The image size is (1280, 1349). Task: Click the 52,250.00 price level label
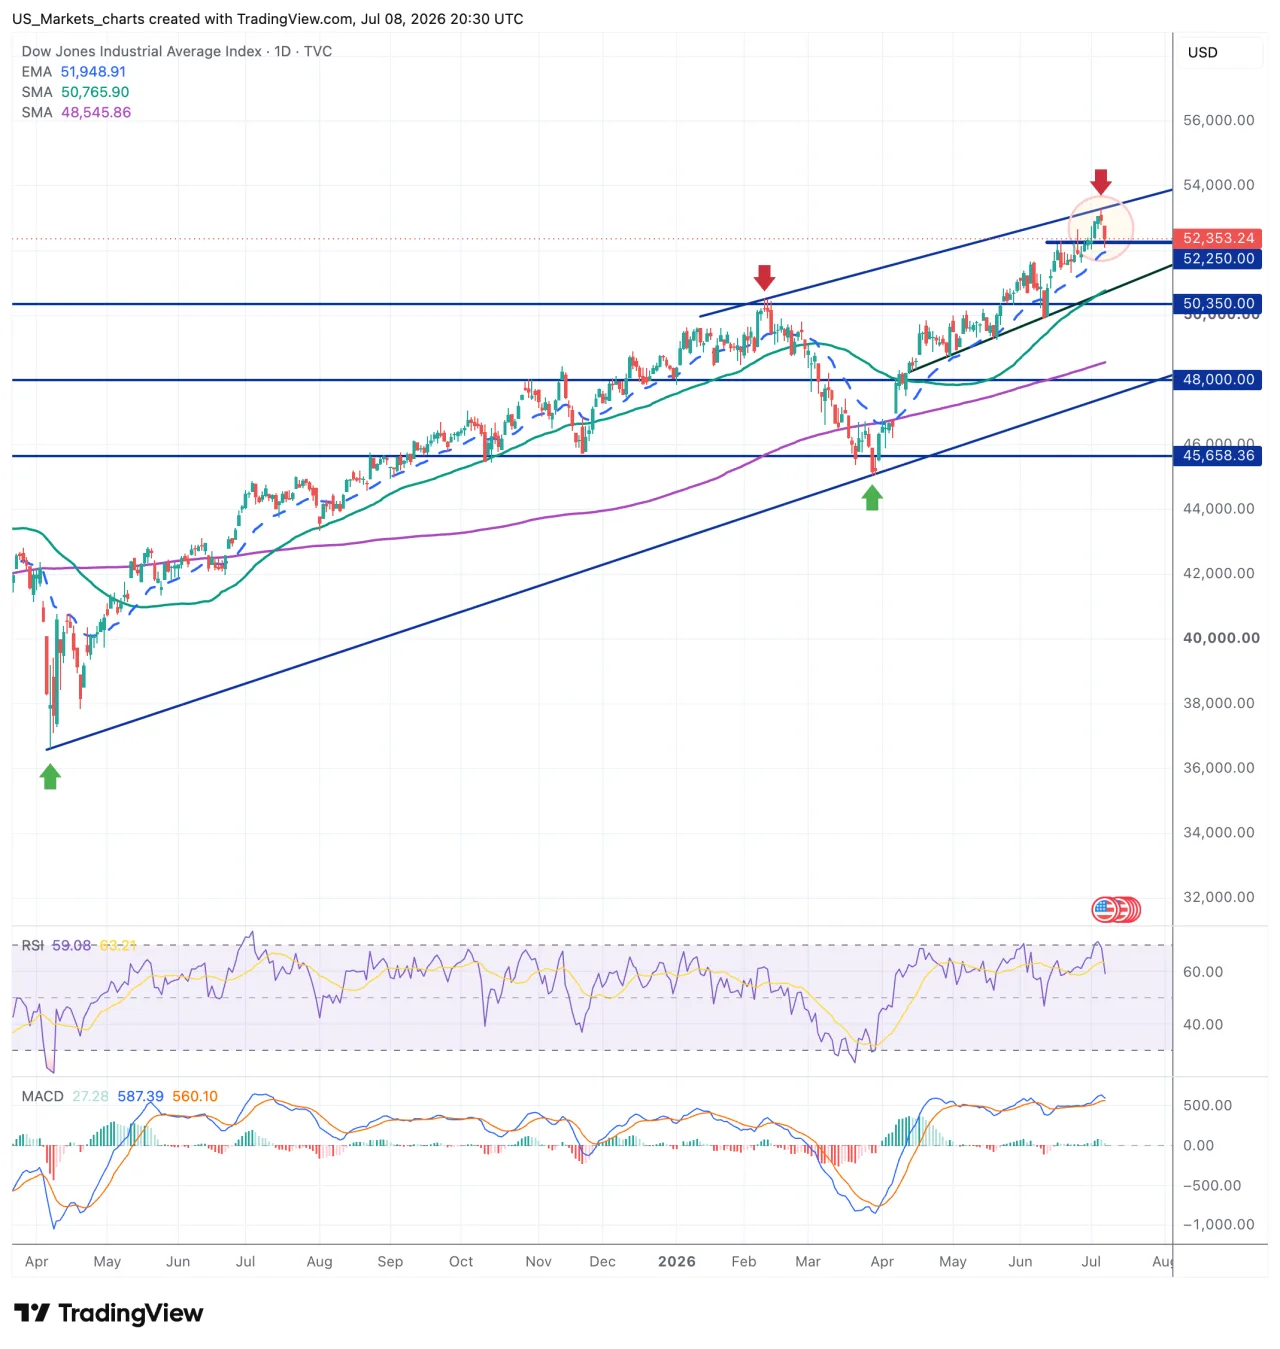click(x=1218, y=258)
